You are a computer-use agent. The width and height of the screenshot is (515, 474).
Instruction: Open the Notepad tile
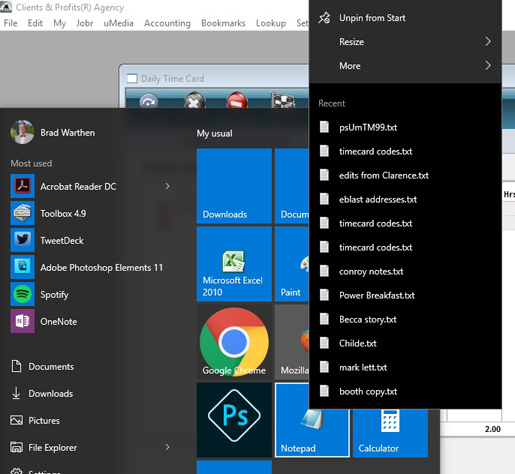point(312,433)
